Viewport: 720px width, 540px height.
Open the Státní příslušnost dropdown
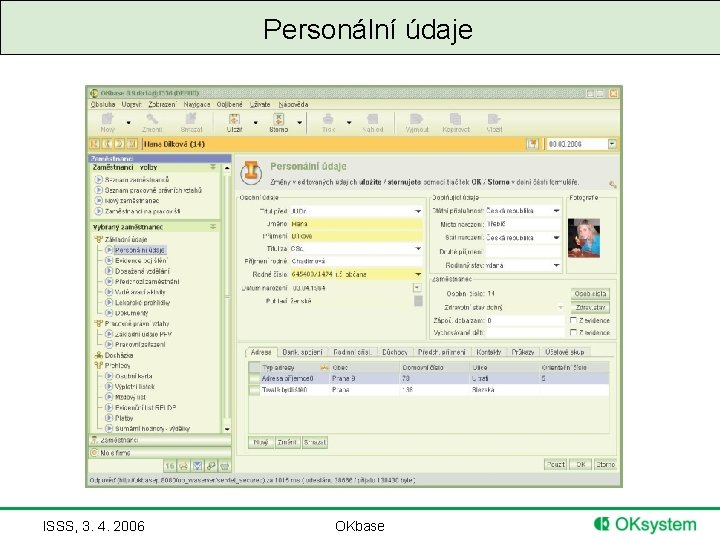557,211
